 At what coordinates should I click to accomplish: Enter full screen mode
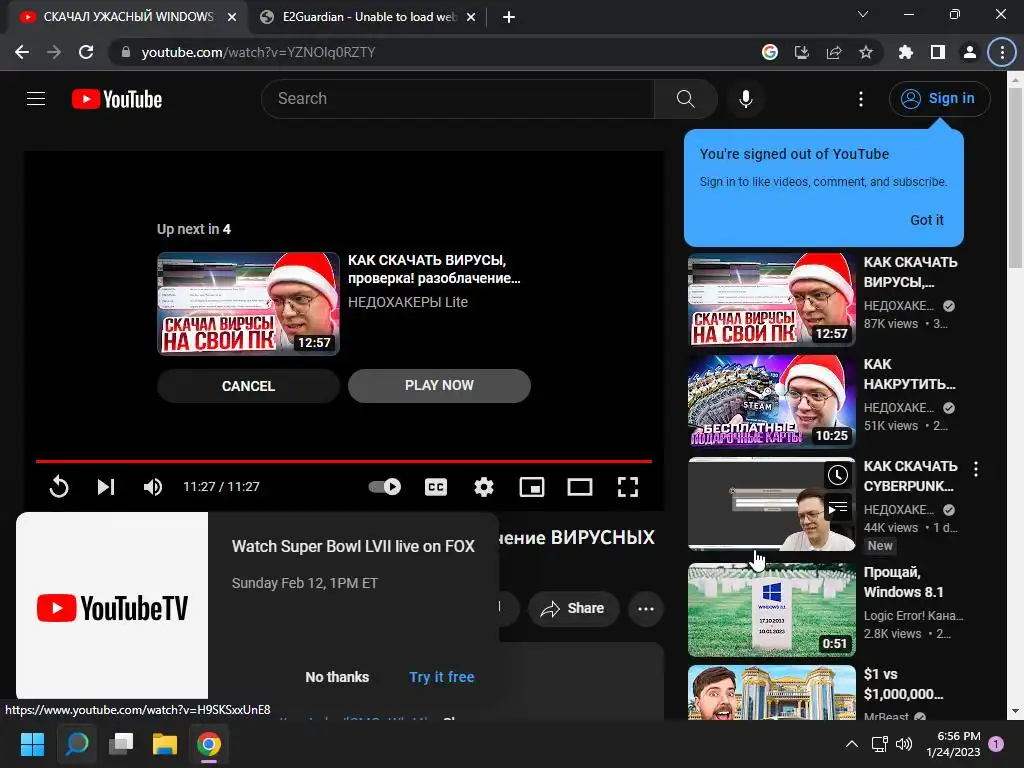click(x=628, y=487)
